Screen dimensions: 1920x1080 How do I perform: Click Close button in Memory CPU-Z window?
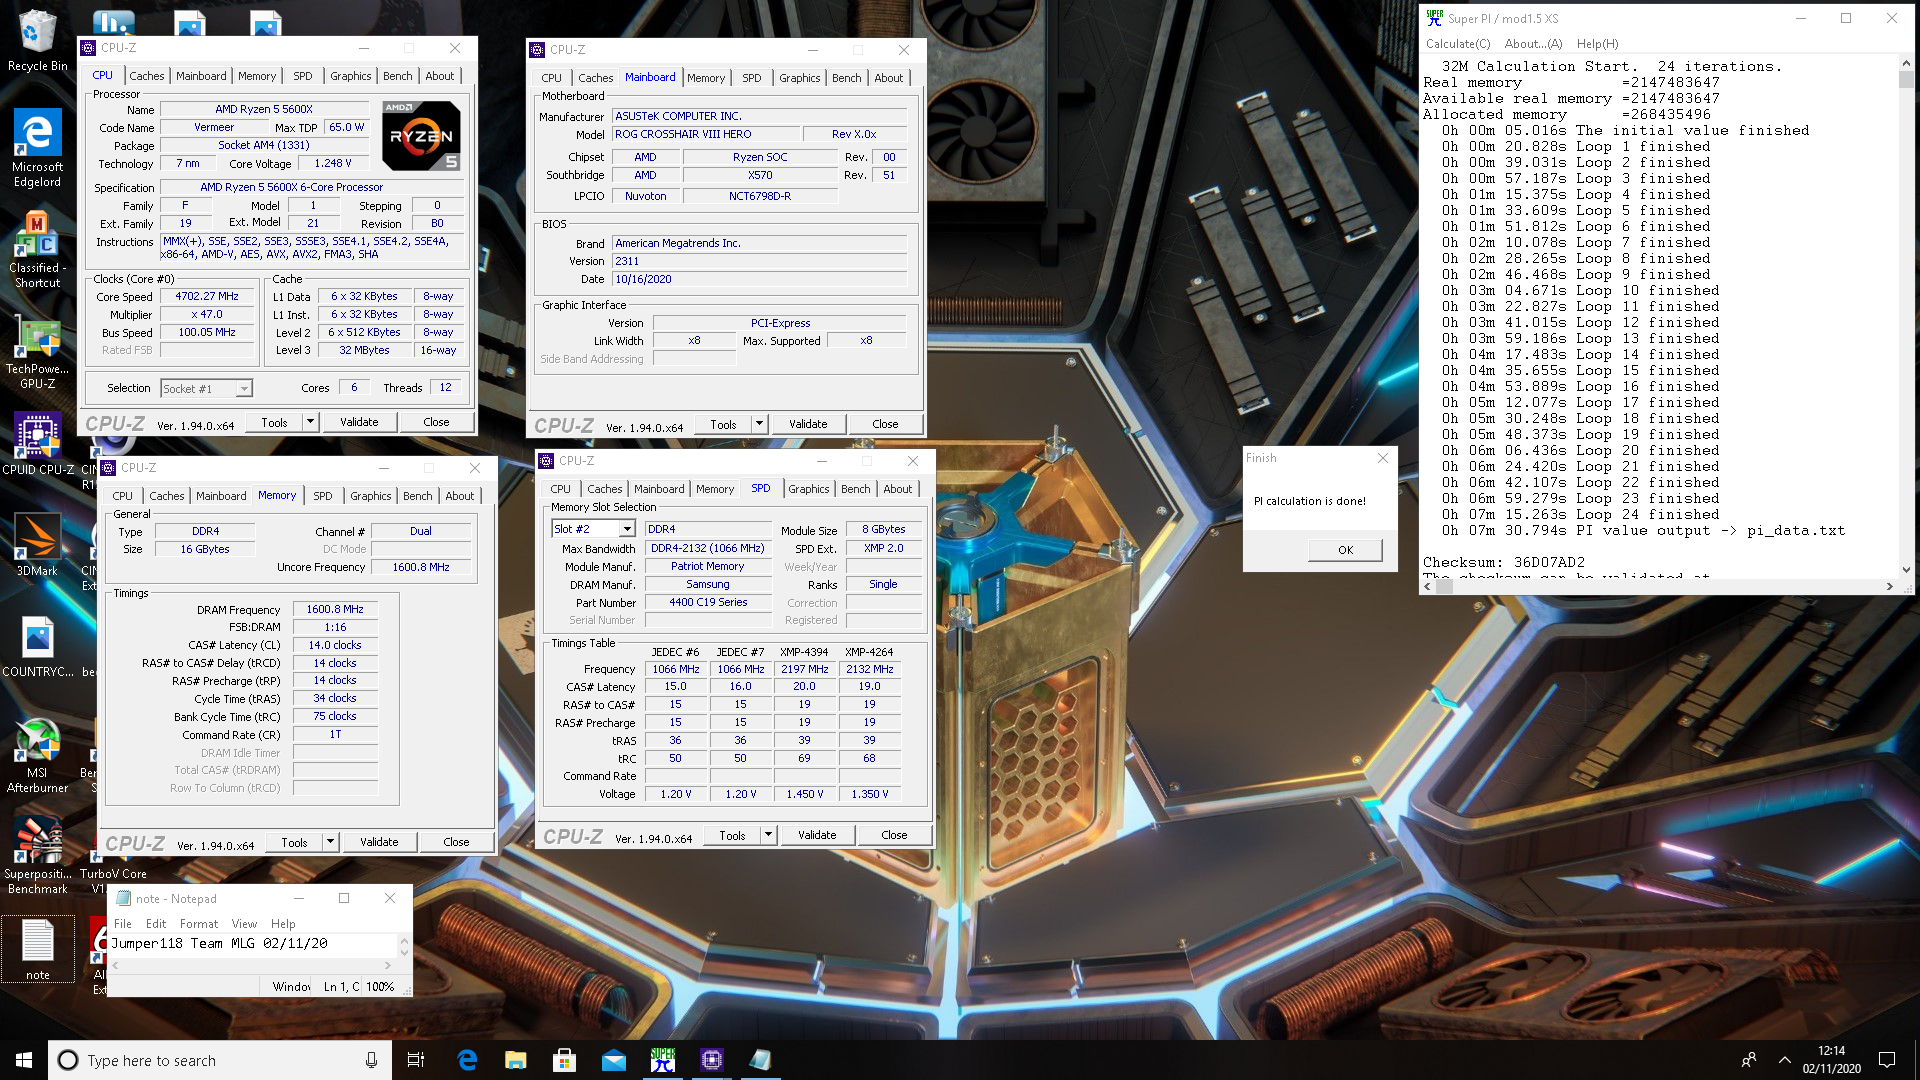(456, 842)
